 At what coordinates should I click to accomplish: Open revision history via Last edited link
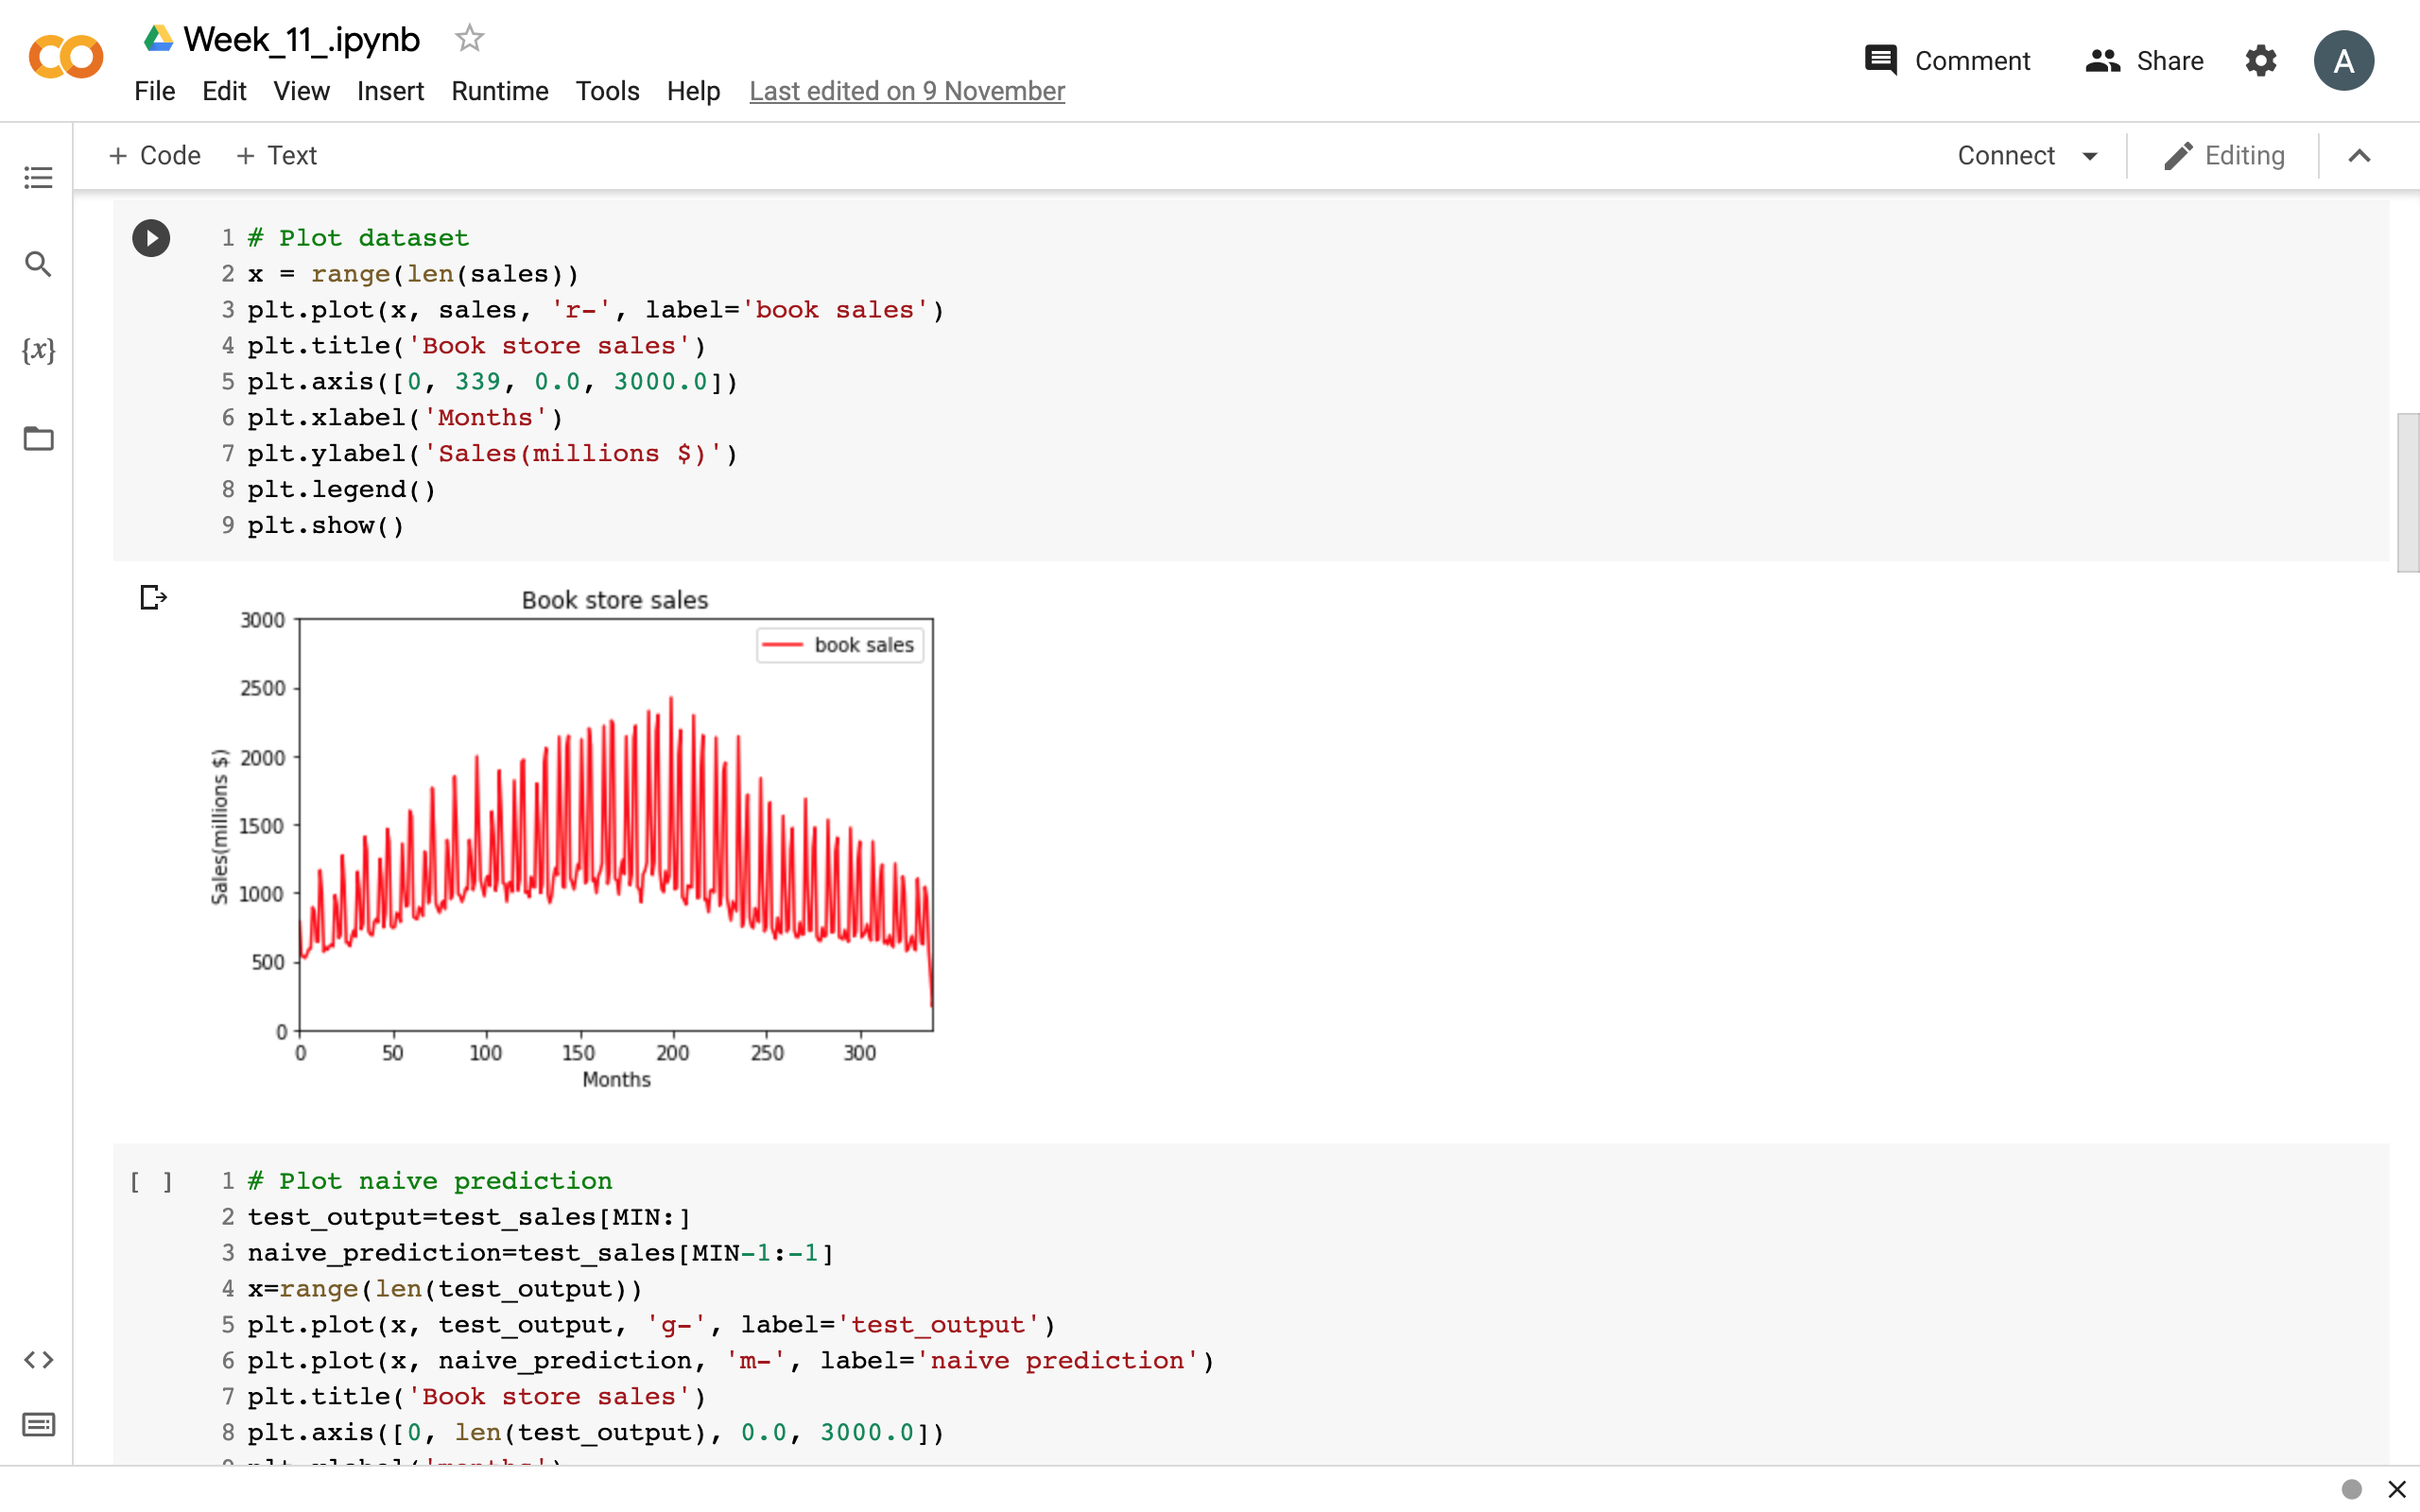pyautogui.click(x=906, y=91)
